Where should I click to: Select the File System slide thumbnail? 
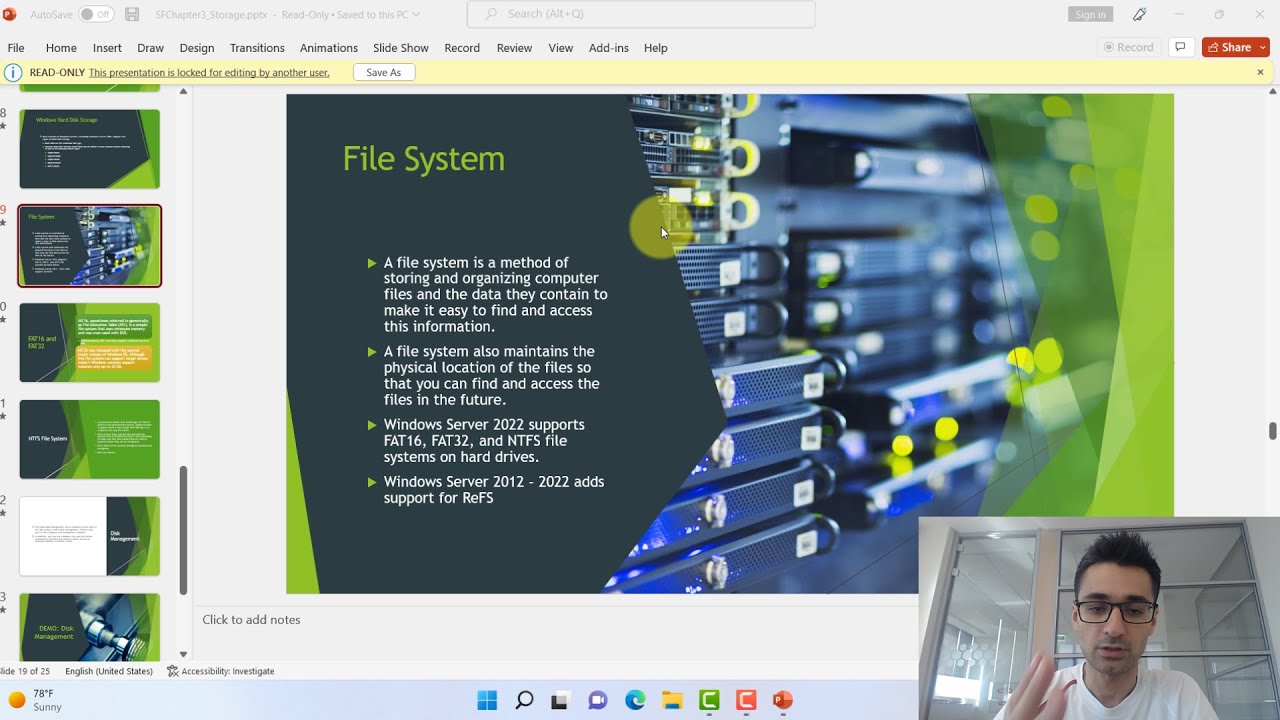pyautogui.click(x=89, y=246)
